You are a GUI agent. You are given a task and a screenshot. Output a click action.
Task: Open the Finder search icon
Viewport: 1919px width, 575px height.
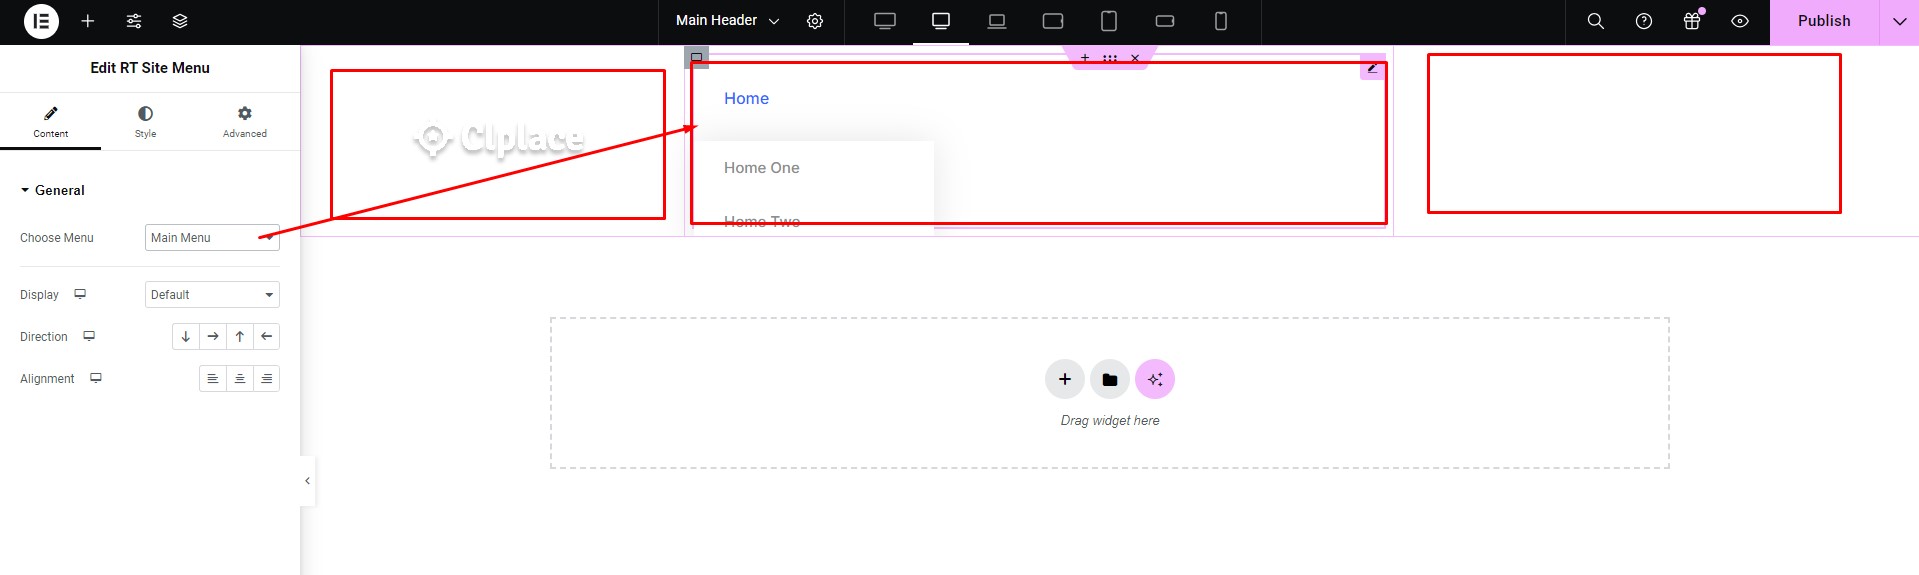click(x=1596, y=21)
